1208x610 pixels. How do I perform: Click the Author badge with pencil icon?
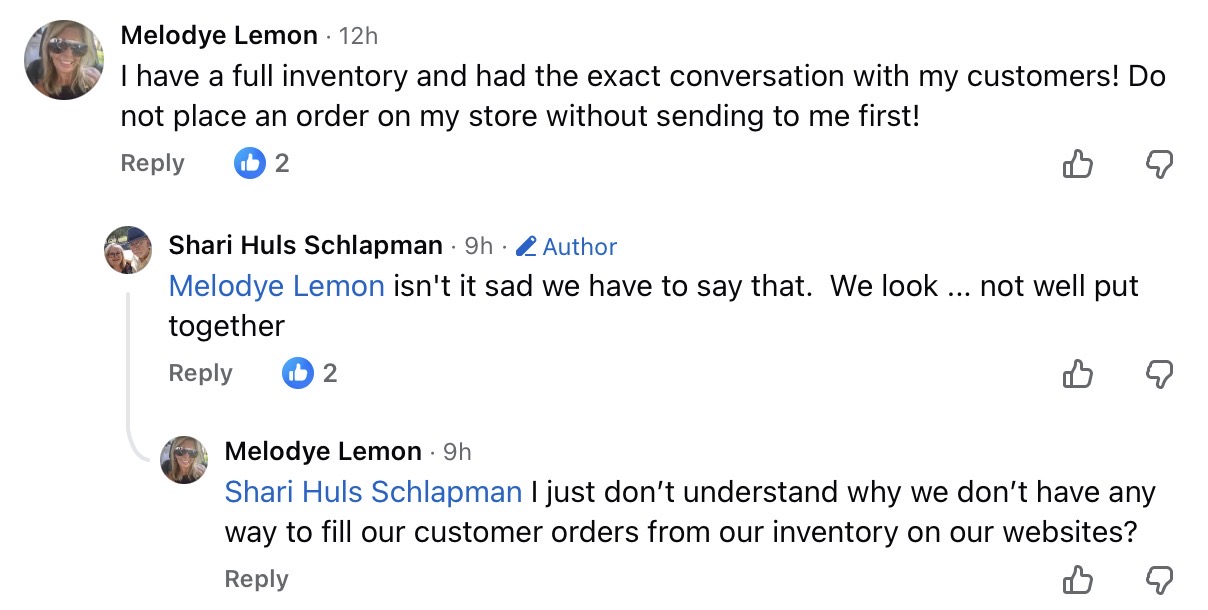(x=567, y=246)
